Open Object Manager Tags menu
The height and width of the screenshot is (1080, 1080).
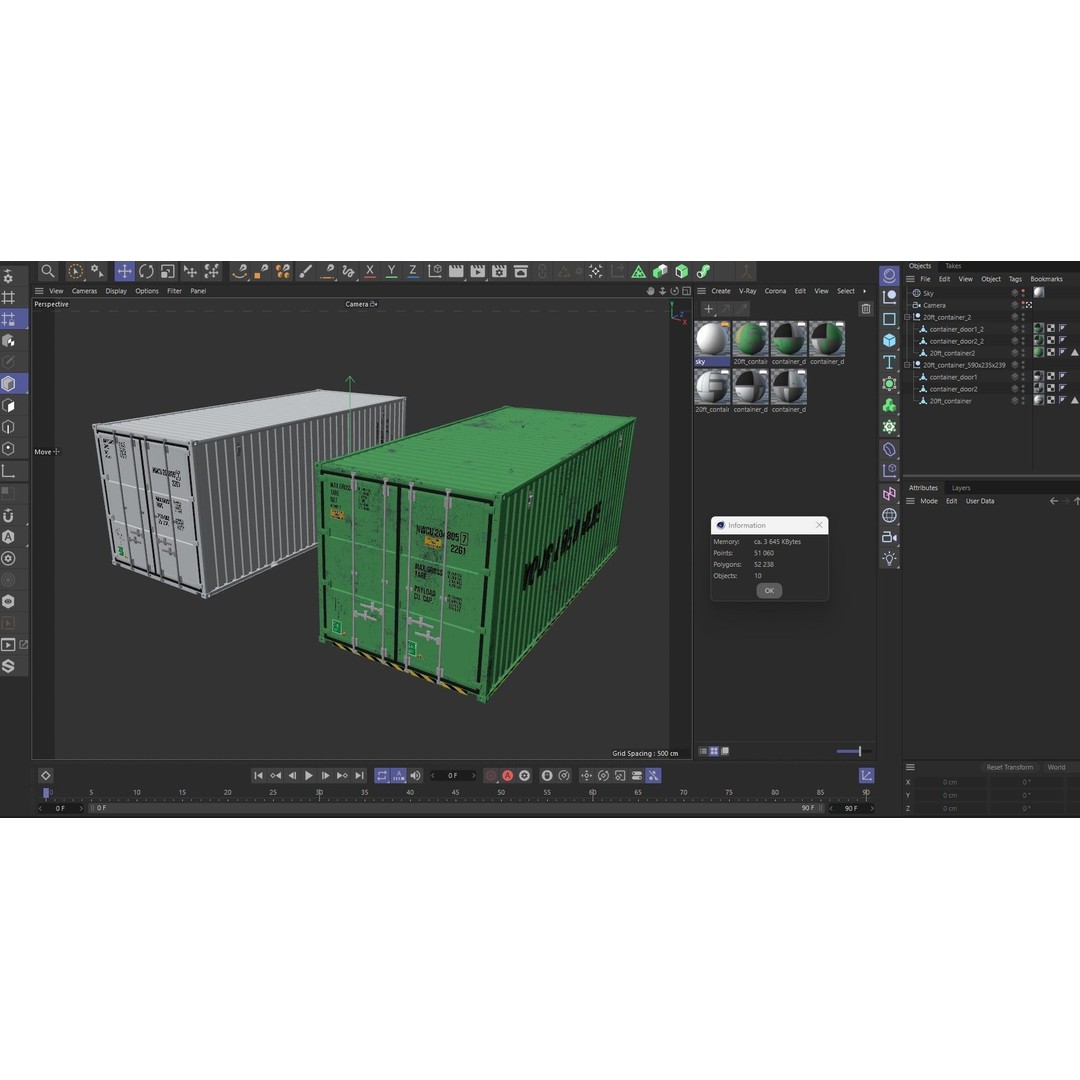[1015, 279]
